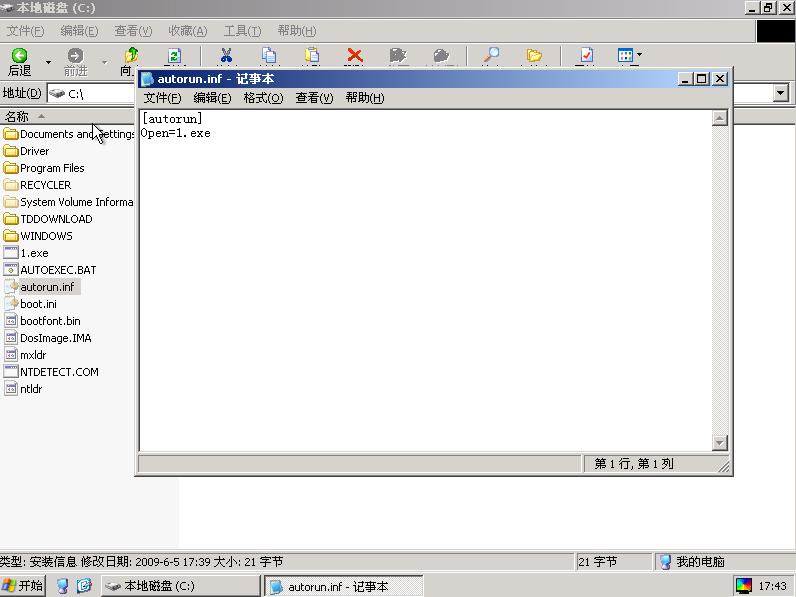Open Notepad Edit menu

(212, 97)
